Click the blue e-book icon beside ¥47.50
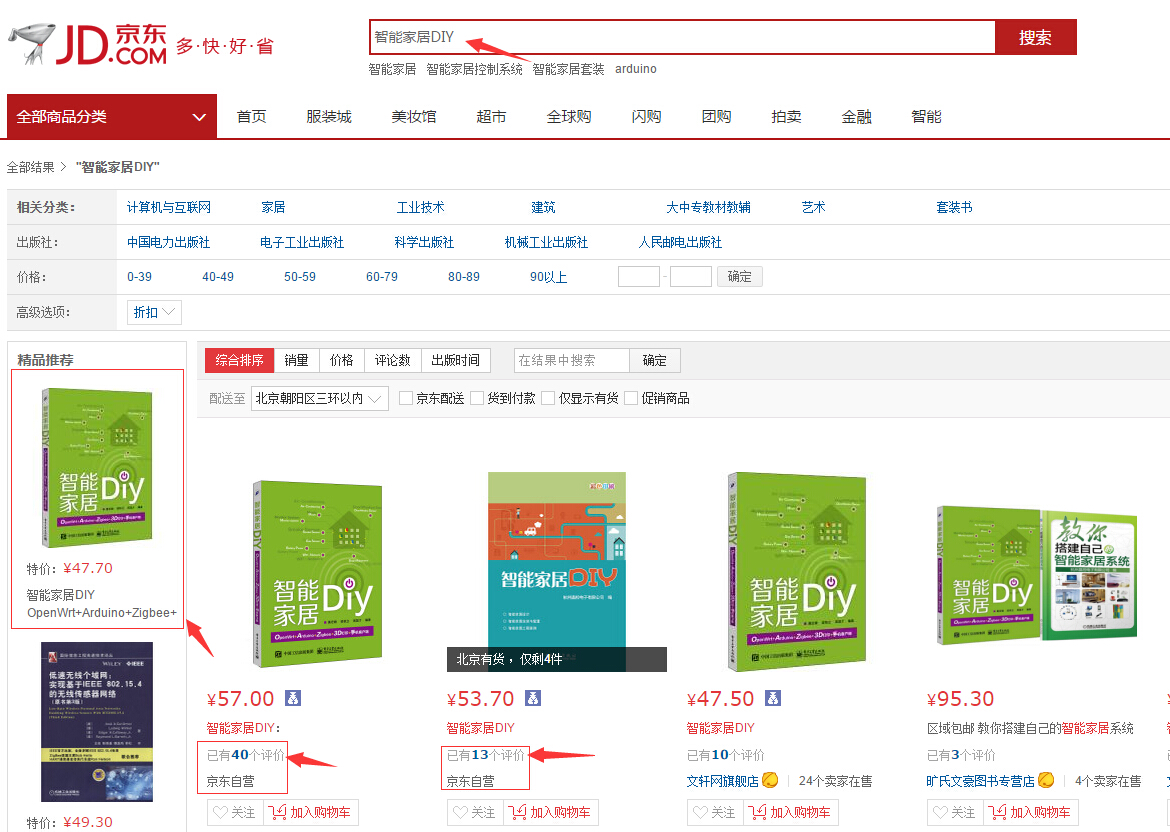 [773, 698]
